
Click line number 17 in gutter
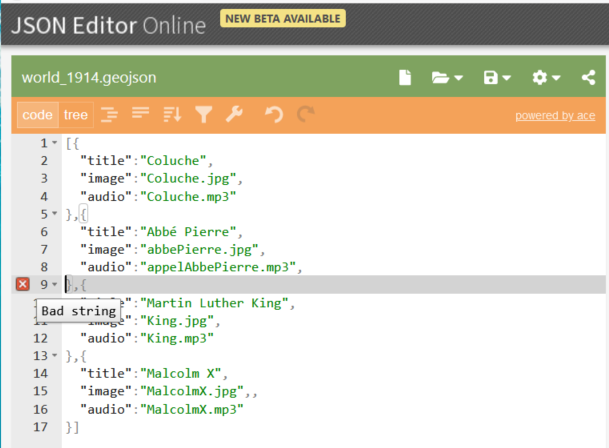coord(40,427)
